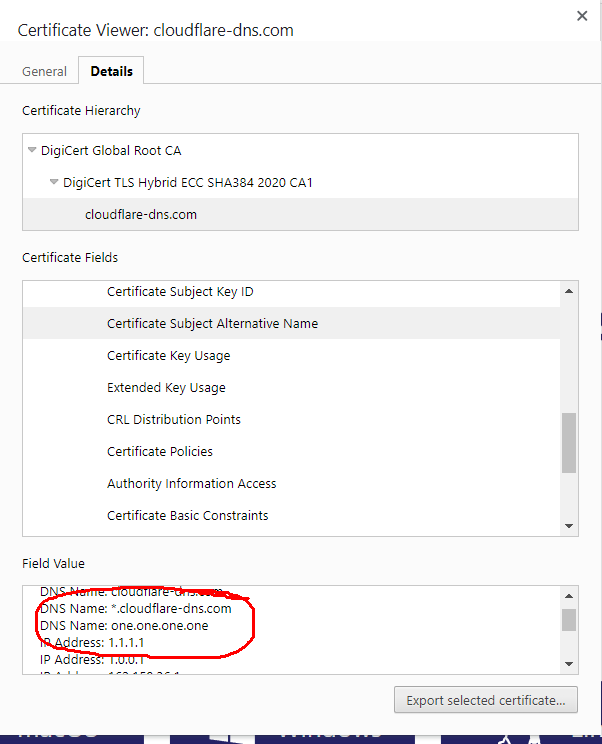Click DNS Name one.one.one.one line
This screenshot has height=744, width=602.
point(124,626)
